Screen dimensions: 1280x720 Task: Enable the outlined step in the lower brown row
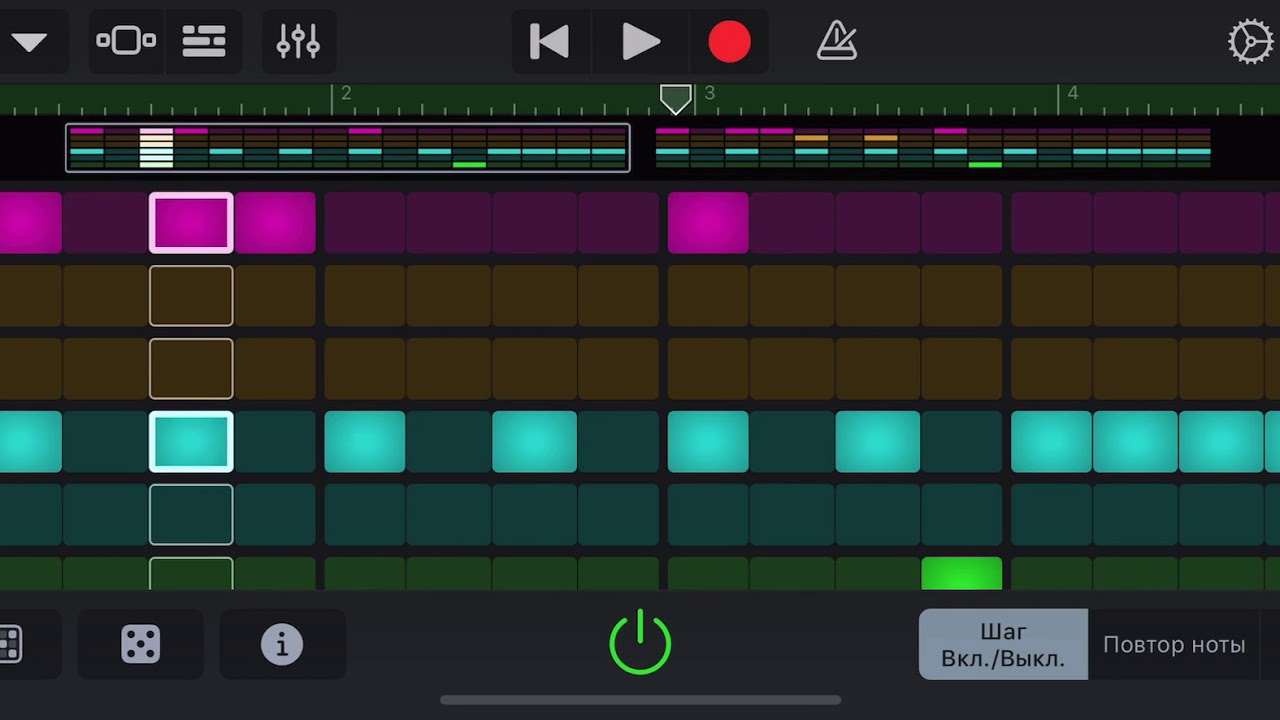coord(191,369)
